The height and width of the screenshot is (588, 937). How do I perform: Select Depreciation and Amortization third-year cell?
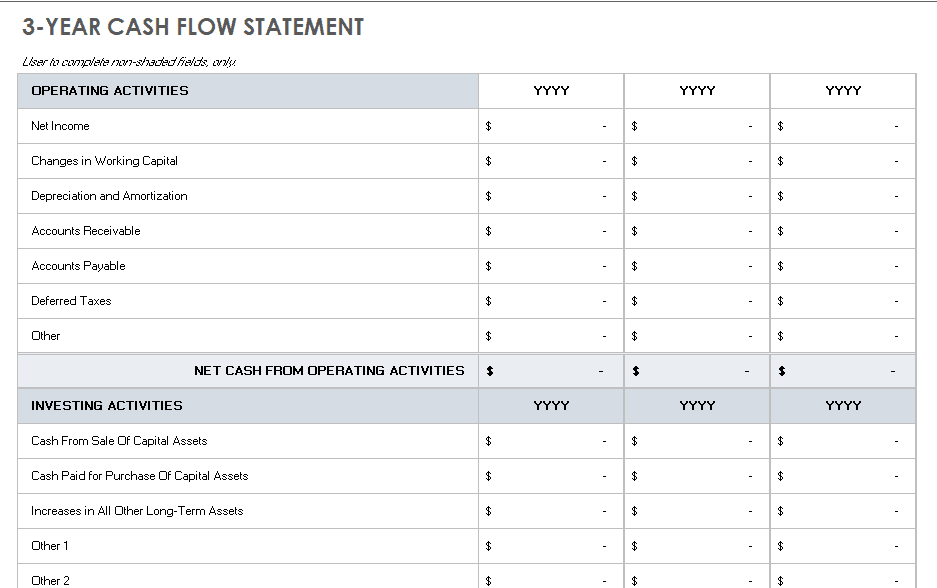843,196
